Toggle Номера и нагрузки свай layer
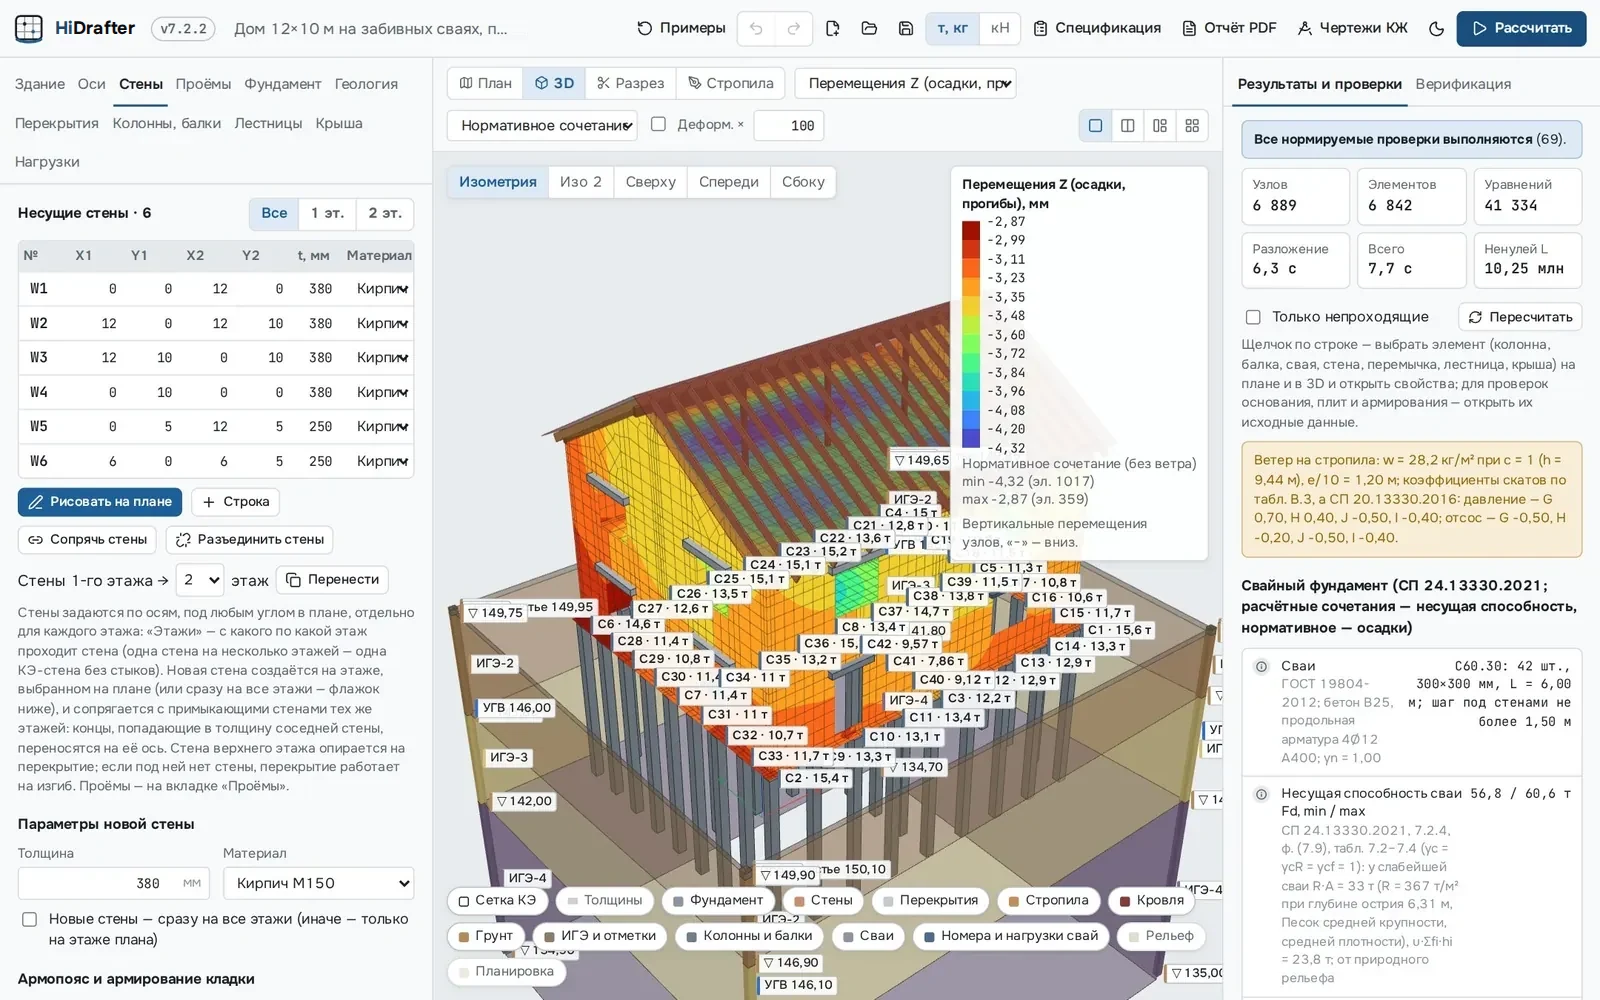 tap(1010, 936)
